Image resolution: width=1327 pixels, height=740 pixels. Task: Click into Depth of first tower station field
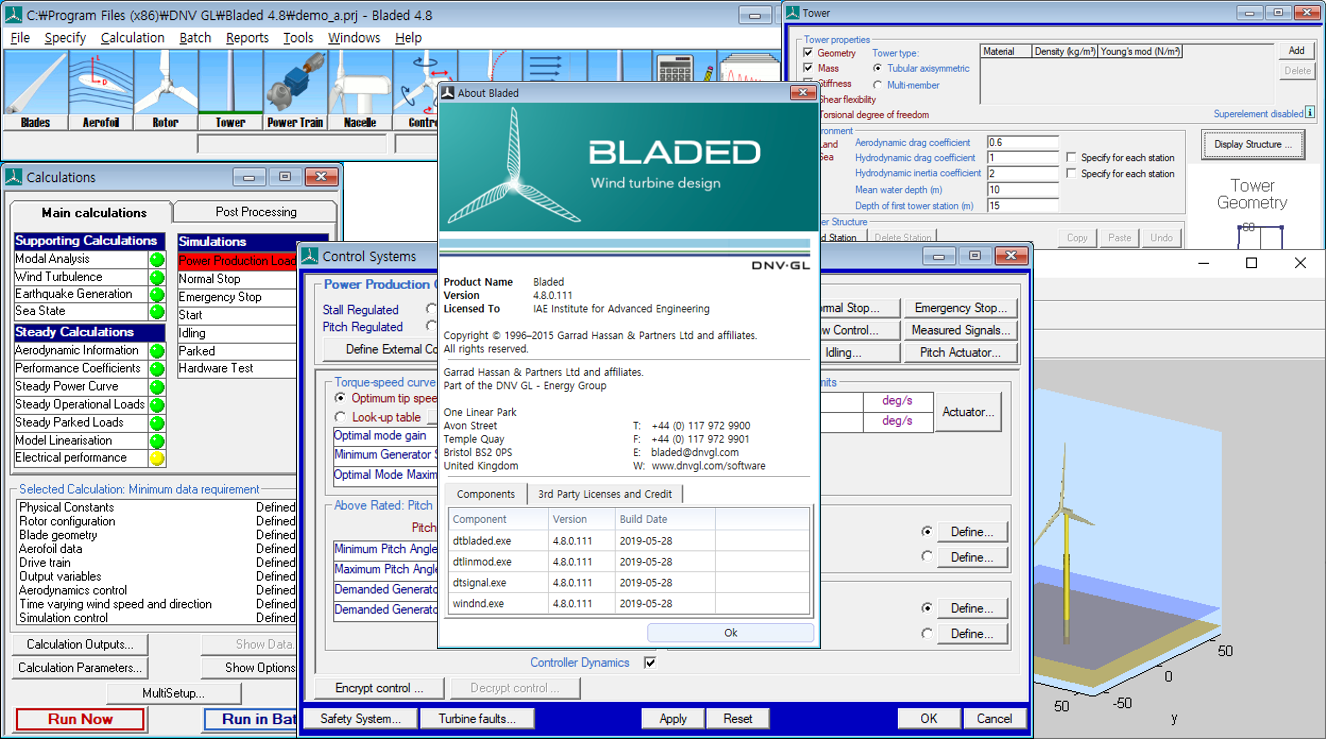(x=1022, y=206)
